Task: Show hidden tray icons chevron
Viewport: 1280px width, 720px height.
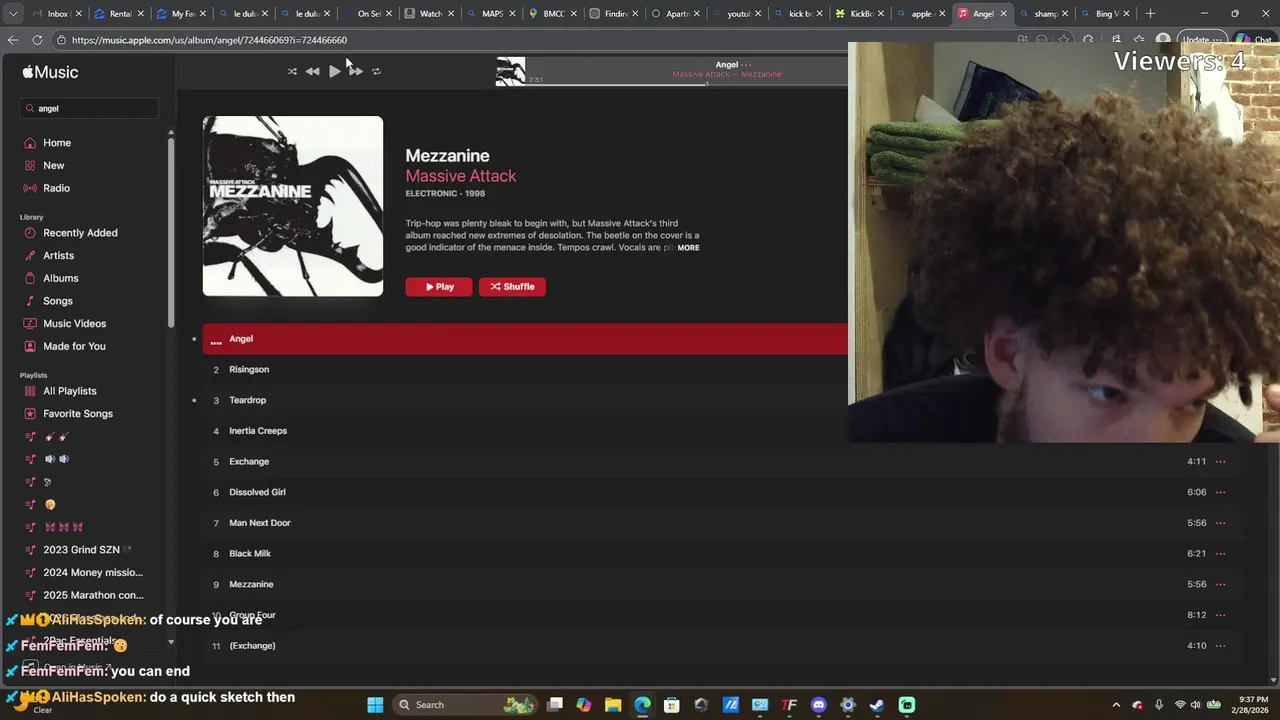Action: (x=1116, y=705)
